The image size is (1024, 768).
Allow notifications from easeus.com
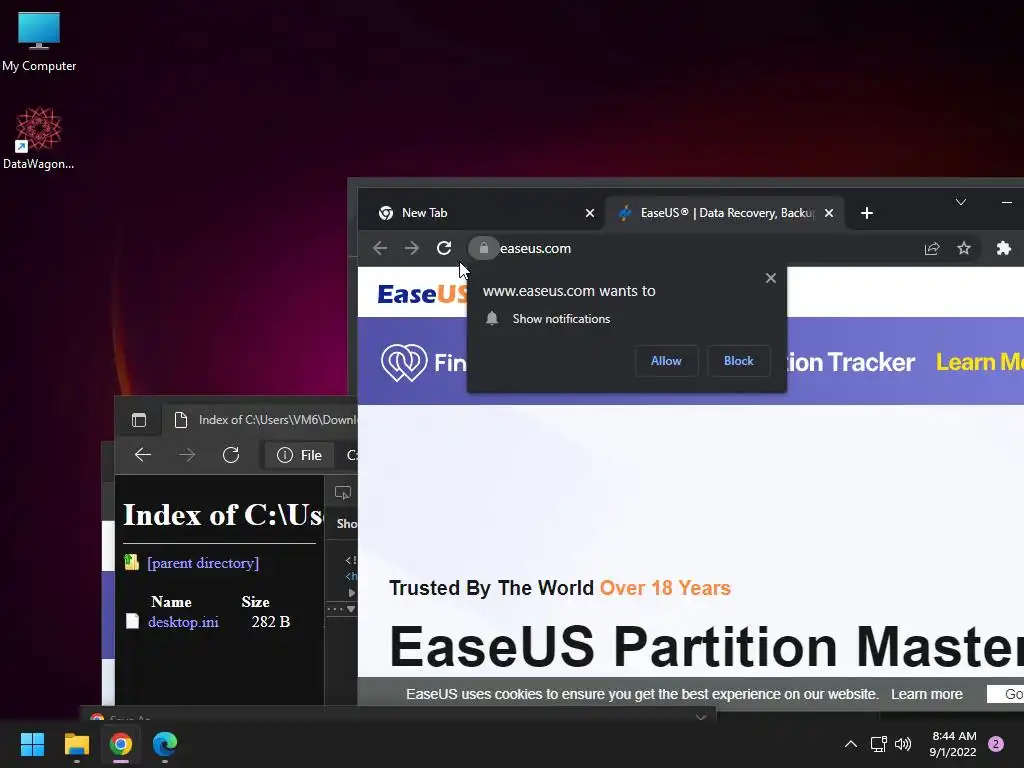666,361
